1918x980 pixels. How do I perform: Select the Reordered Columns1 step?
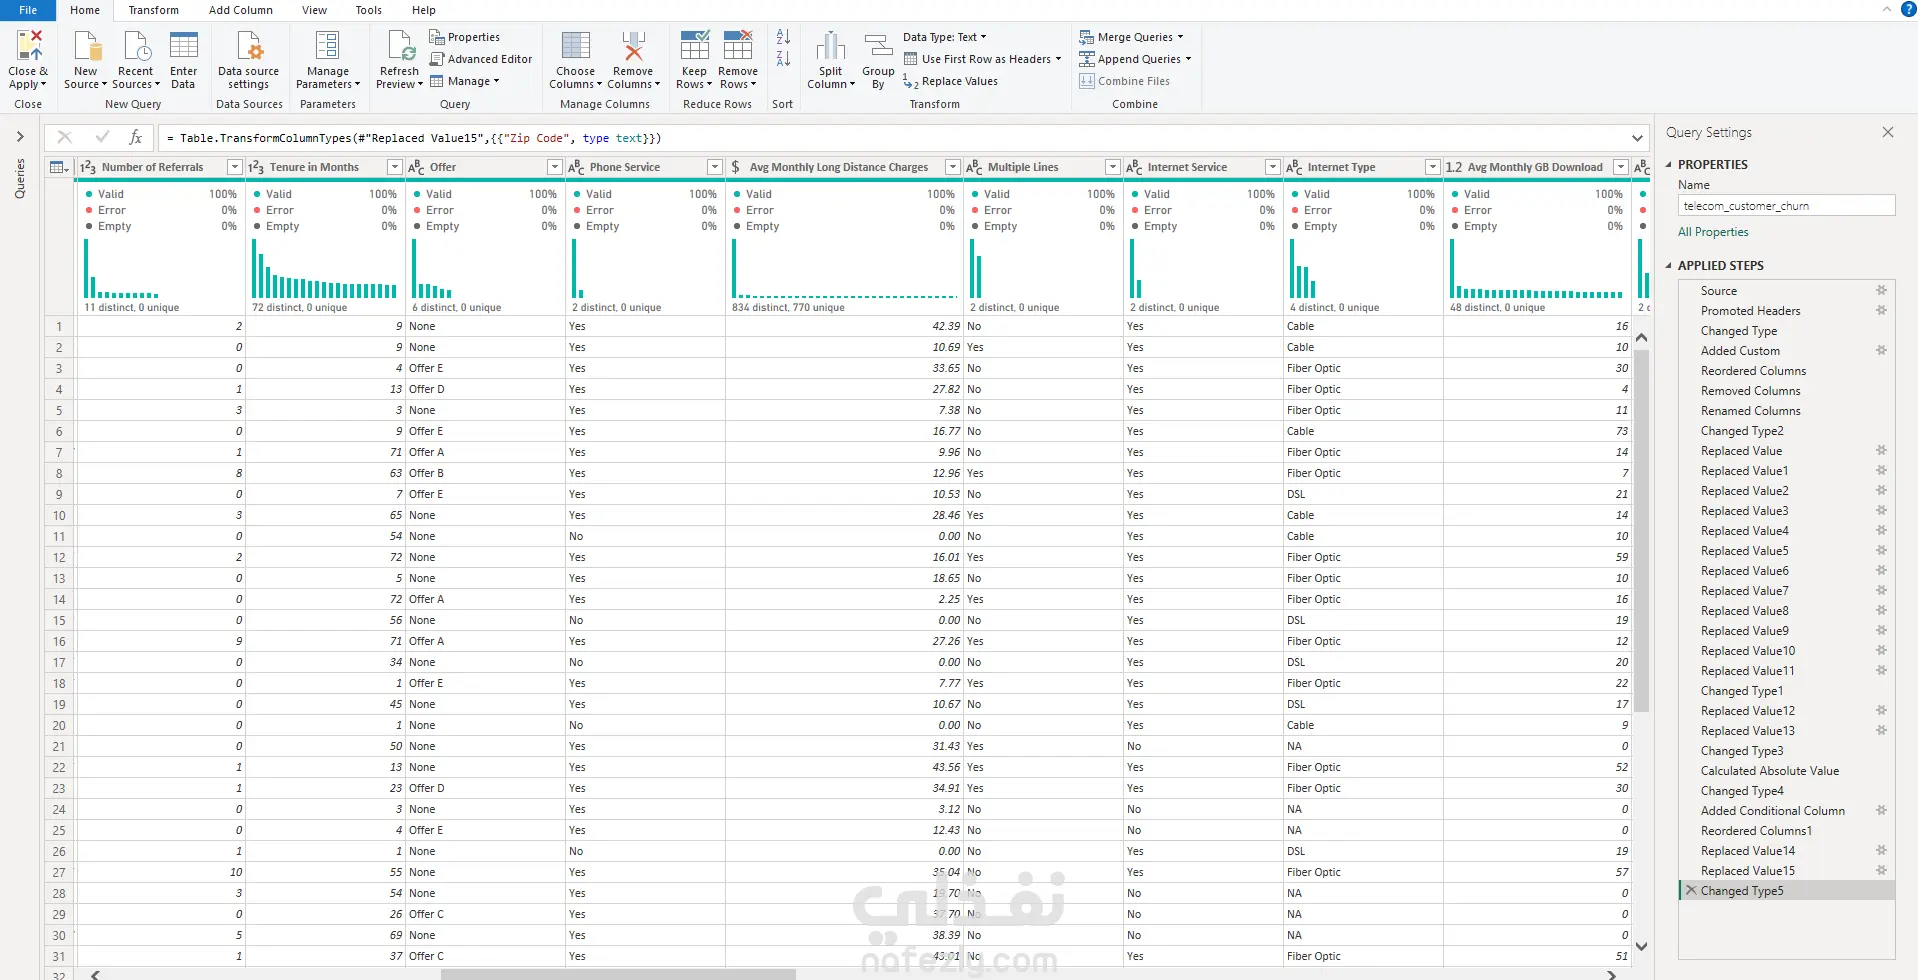click(1757, 831)
